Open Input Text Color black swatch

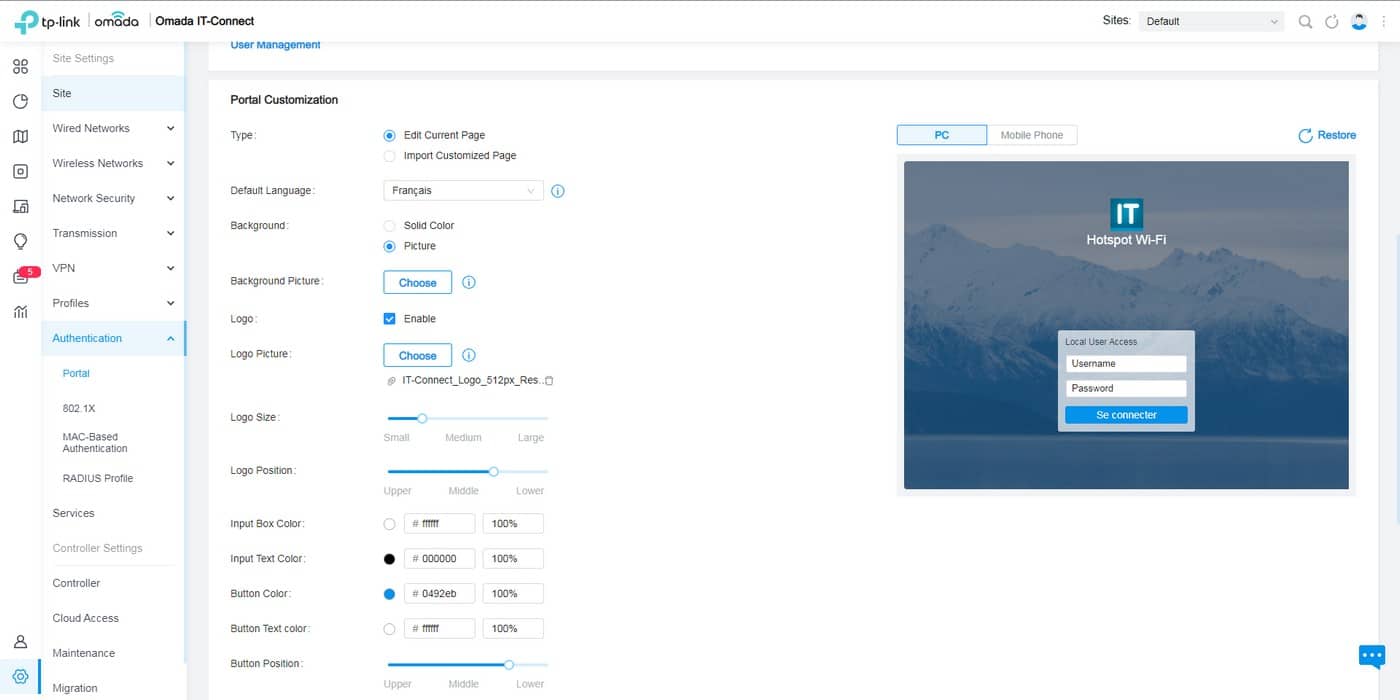pyautogui.click(x=390, y=559)
